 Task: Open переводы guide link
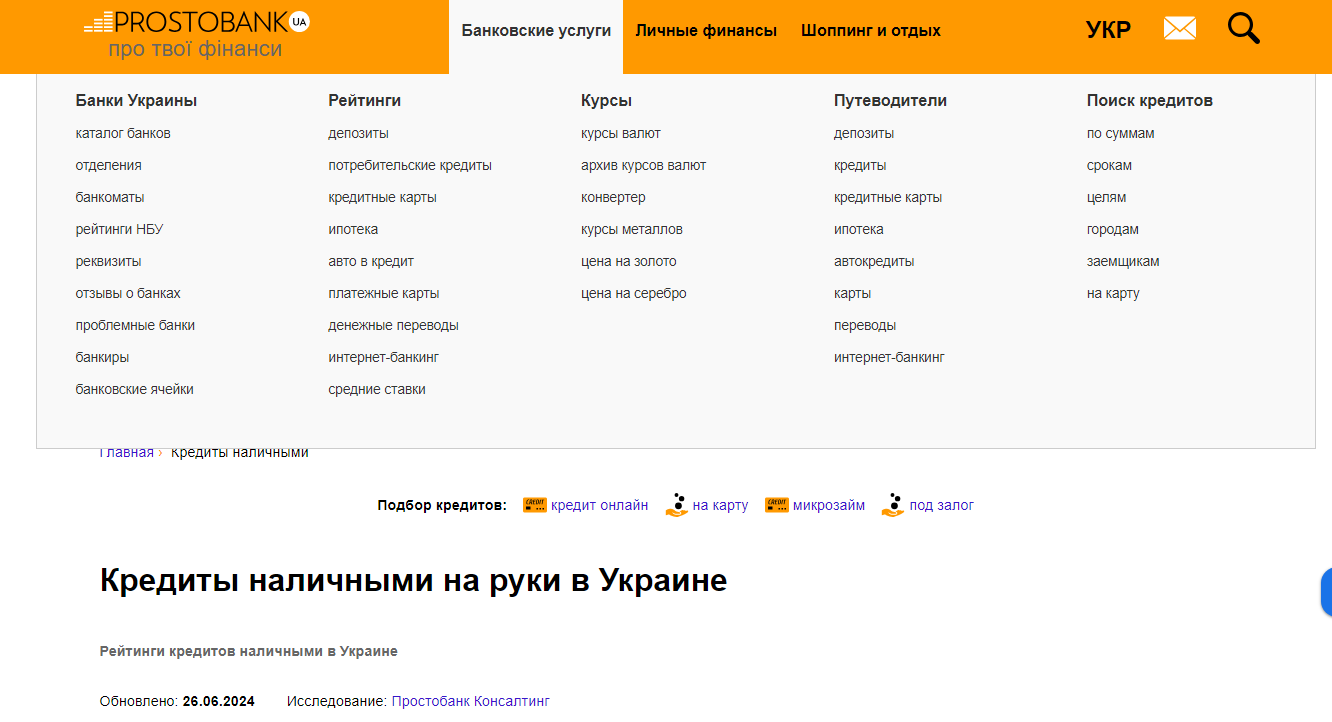pyautogui.click(x=865, y=325)
